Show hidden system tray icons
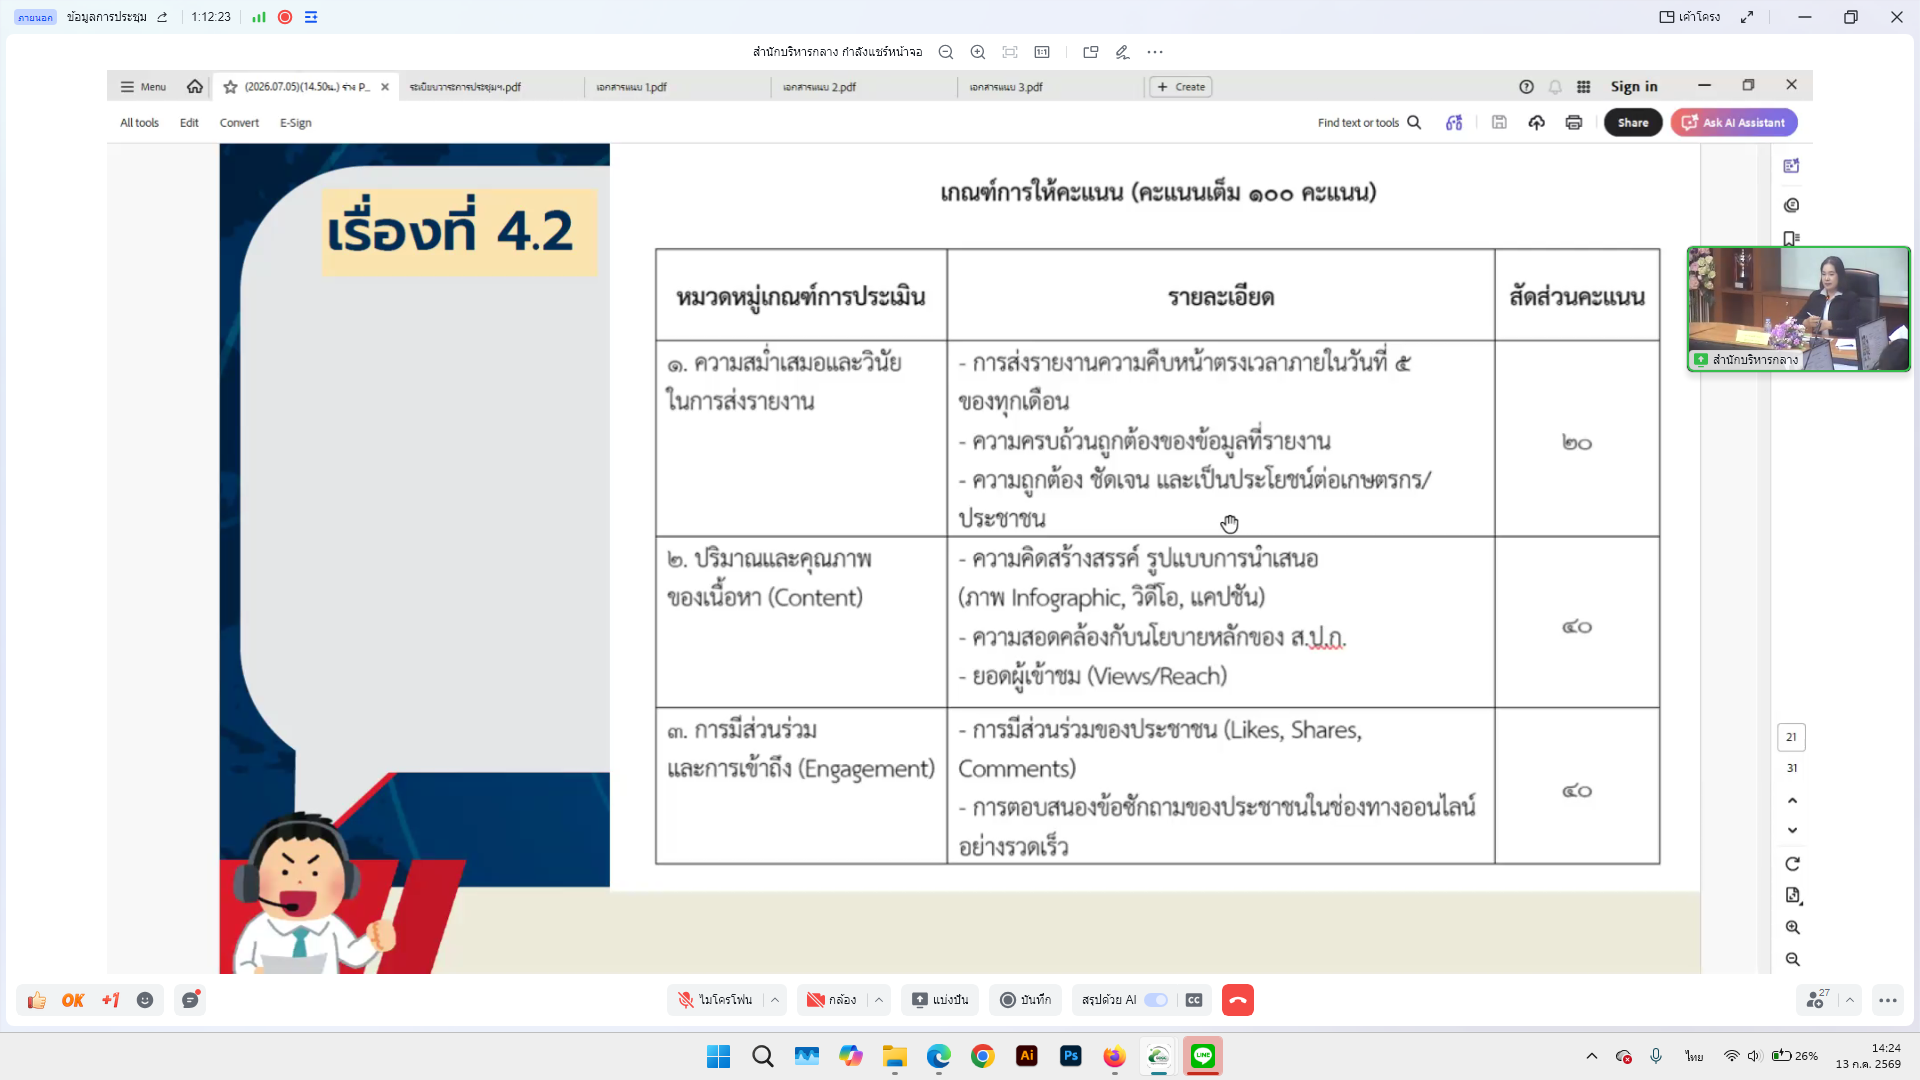The width and height of the screenshot is (1920, 1080). click(x=1592, y=1056)
